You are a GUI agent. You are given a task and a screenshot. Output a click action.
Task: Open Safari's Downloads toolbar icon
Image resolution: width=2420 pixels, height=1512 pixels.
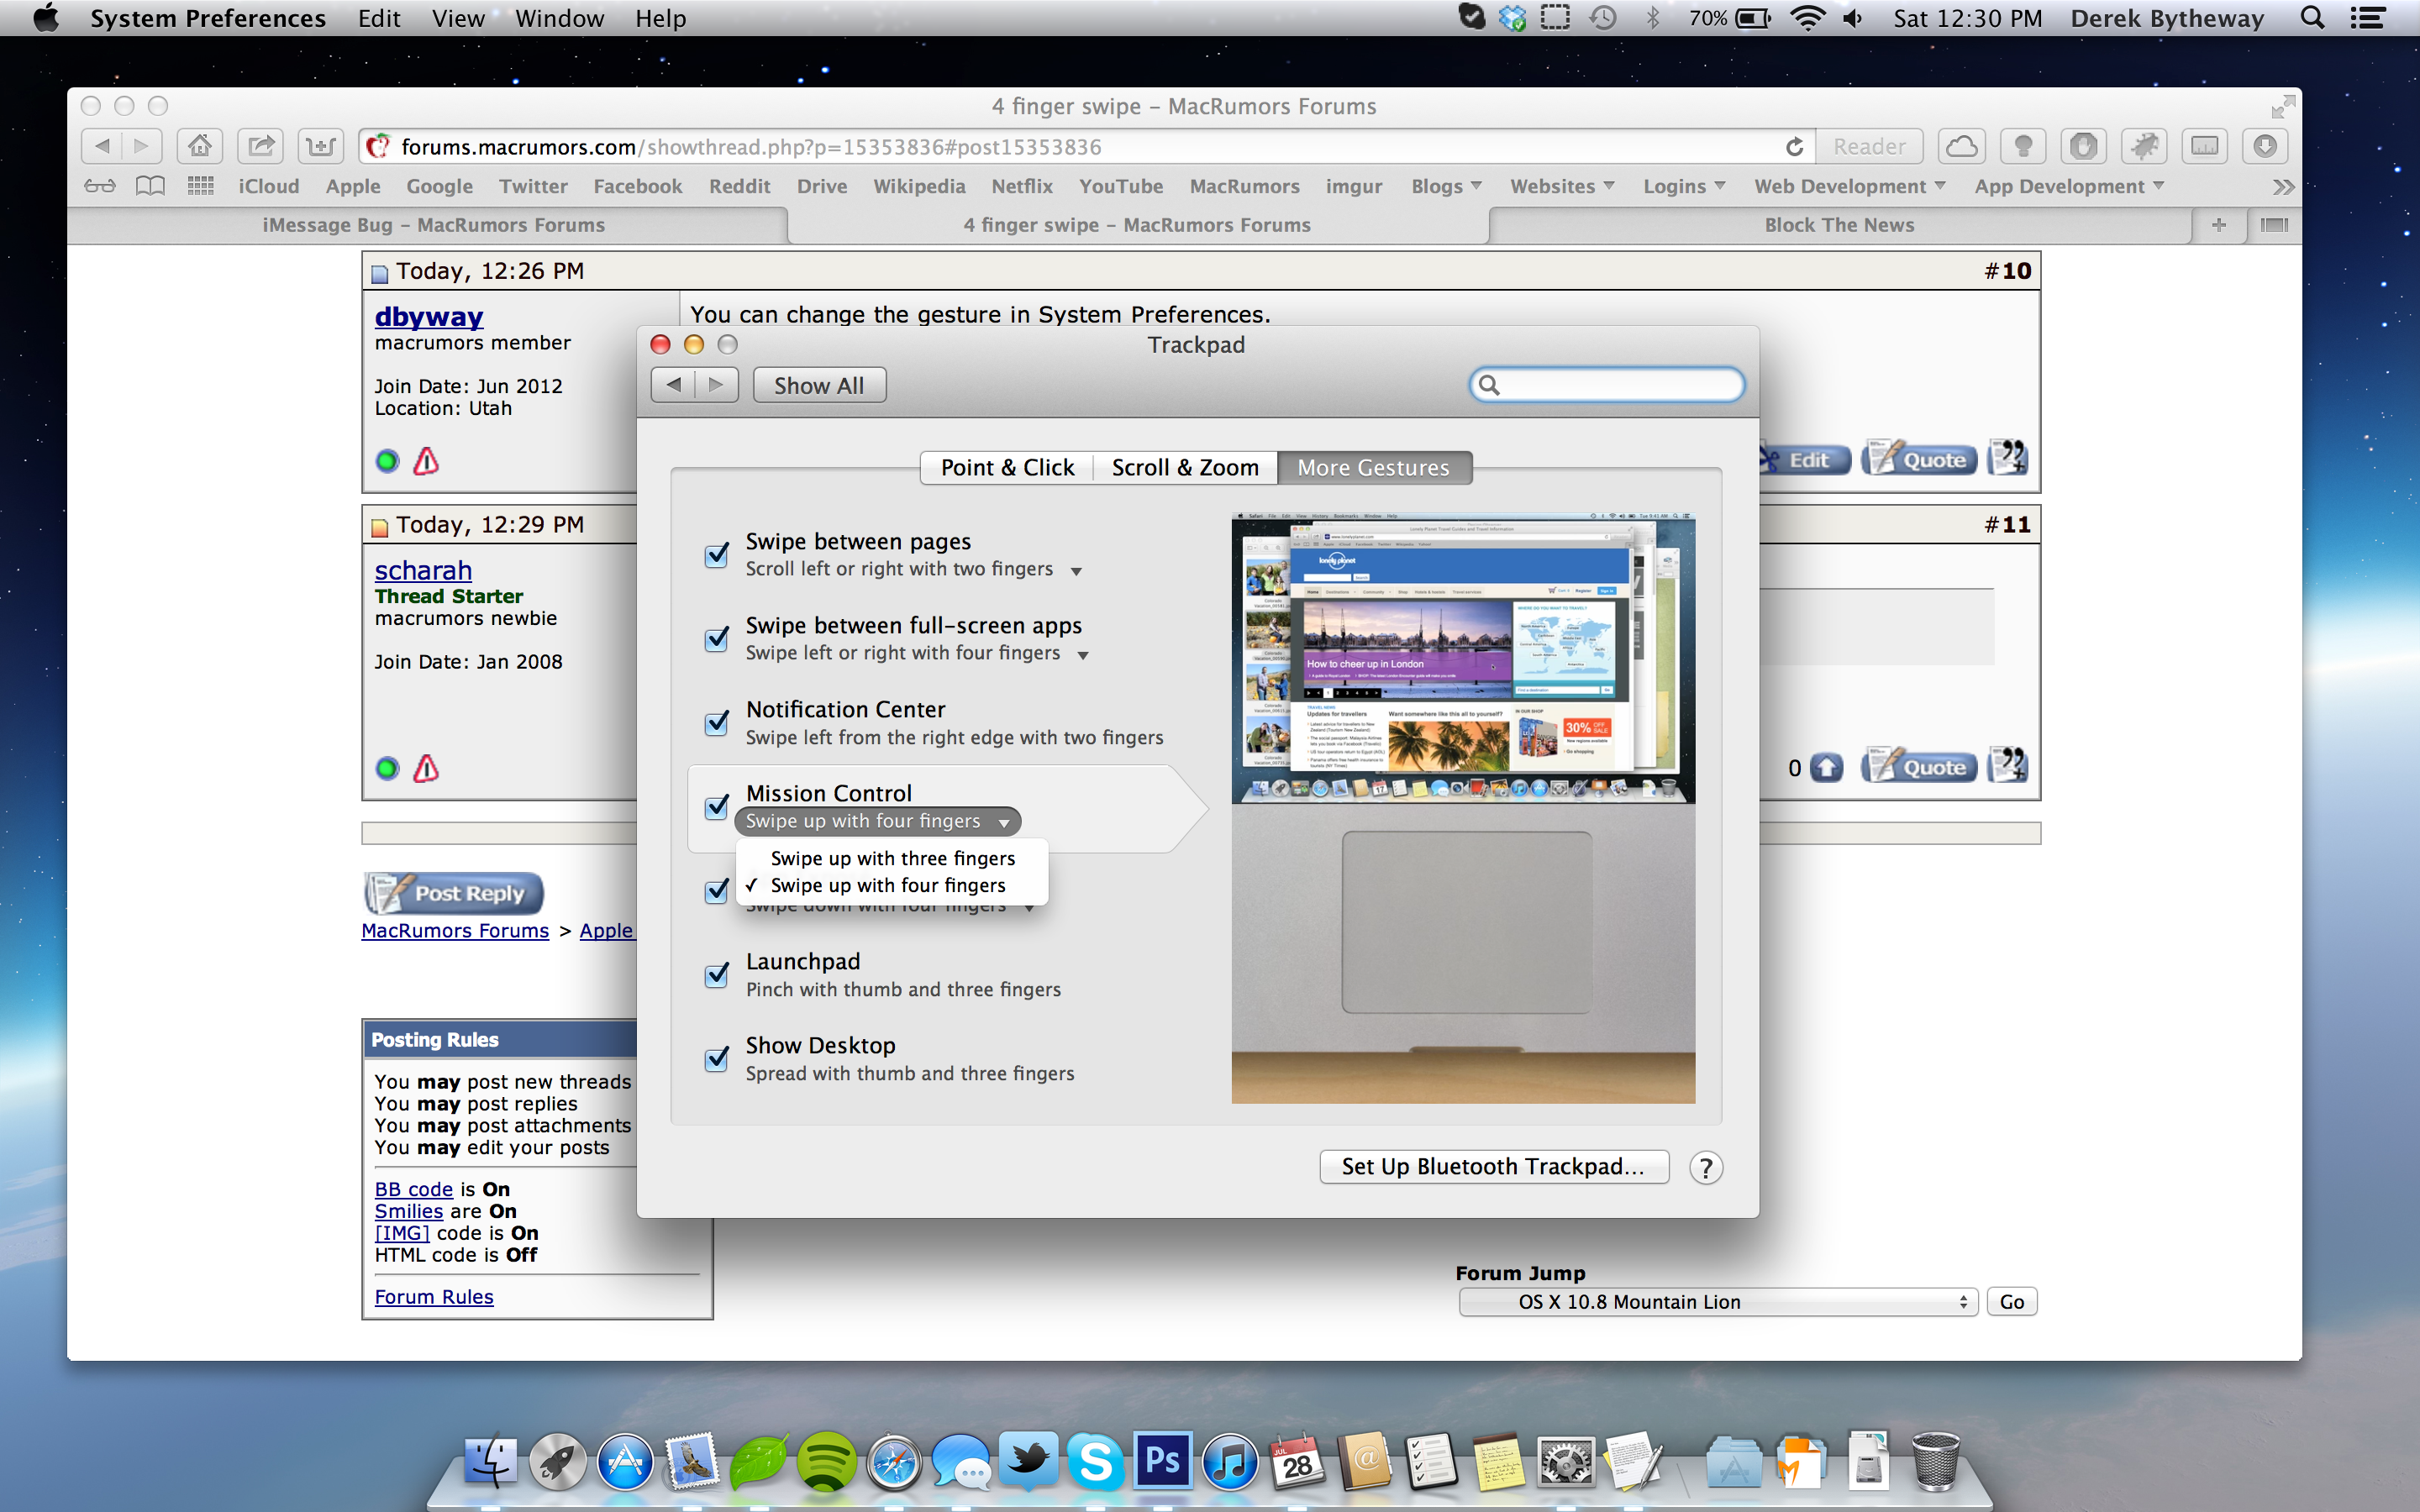click(x=2265, y=146)
